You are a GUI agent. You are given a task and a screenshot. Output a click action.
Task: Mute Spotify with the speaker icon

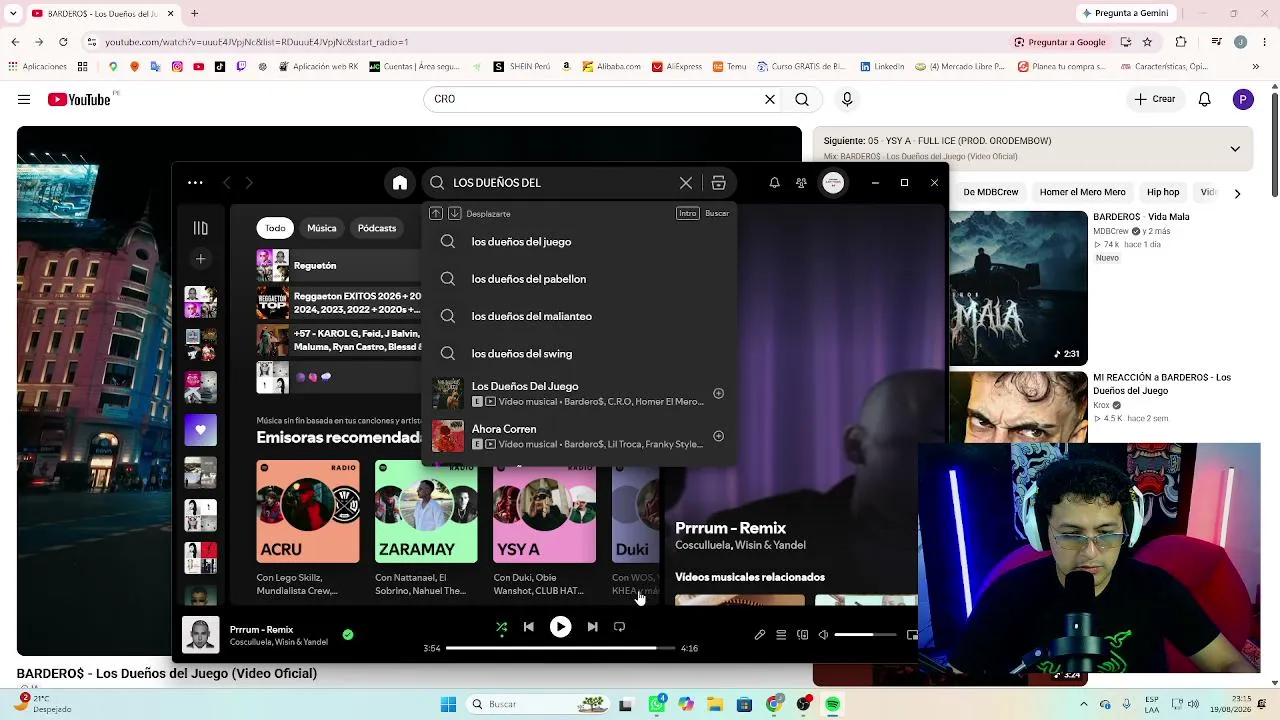823,635
